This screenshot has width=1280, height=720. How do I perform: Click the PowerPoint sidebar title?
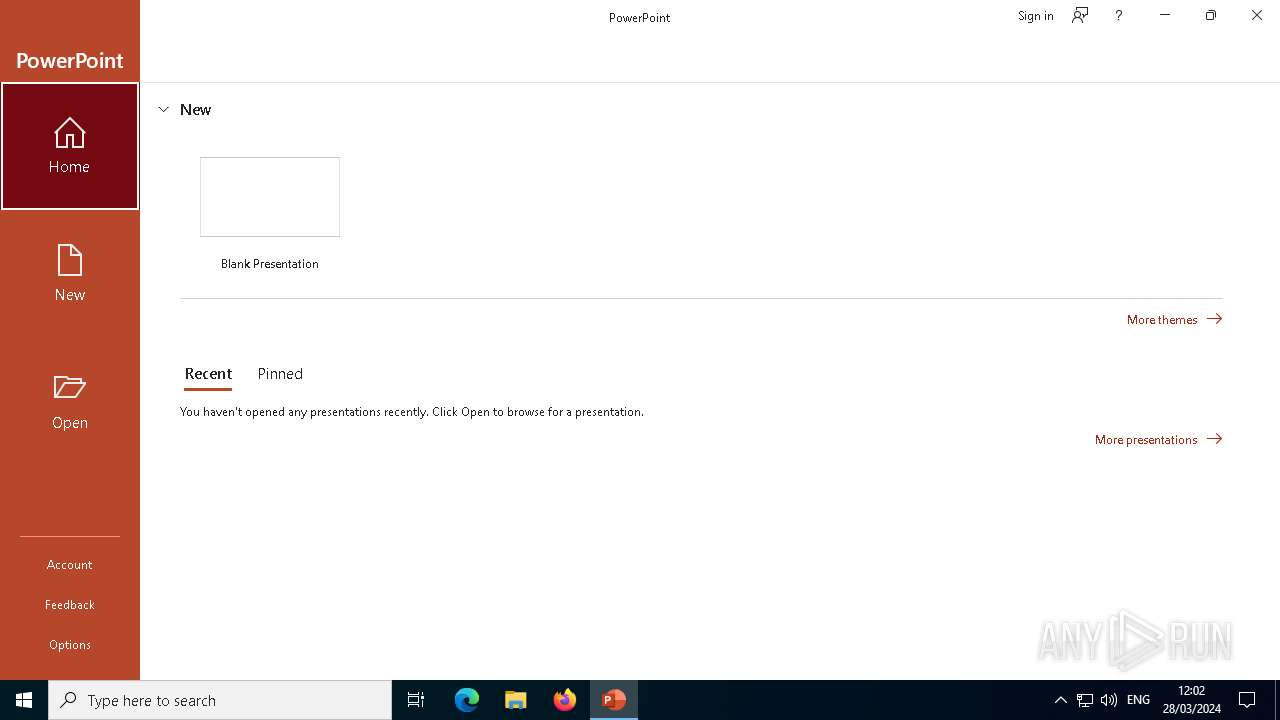coord(70,60)
